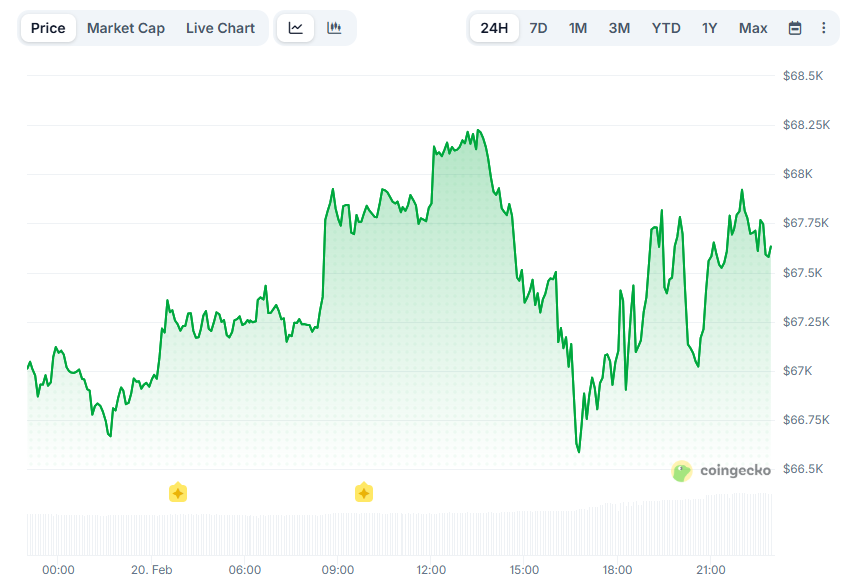Screen dimensions: 848x576
Task: Choose the 3M time range
Action: 619,28
